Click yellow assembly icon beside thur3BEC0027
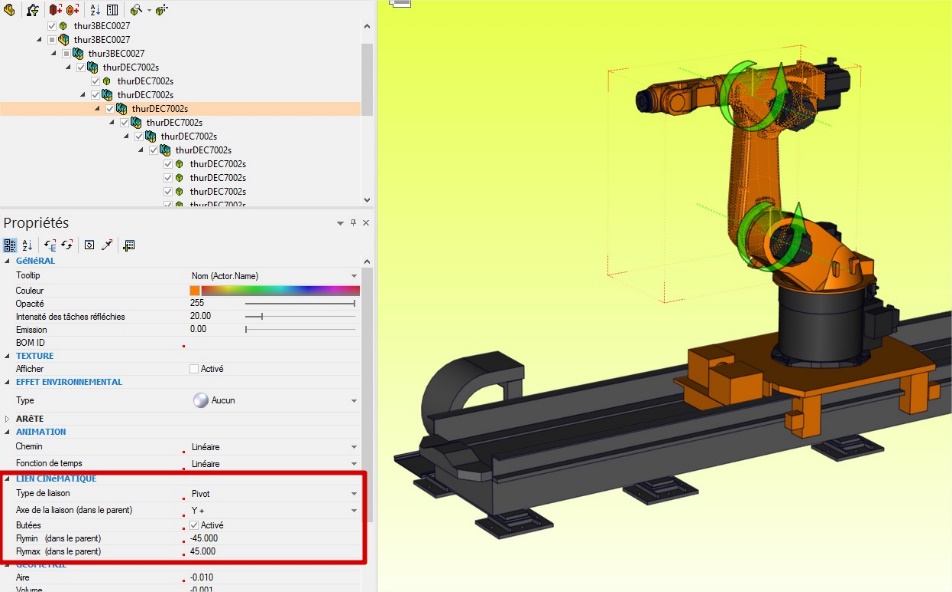The image size is (952, 592). (64, 39)
